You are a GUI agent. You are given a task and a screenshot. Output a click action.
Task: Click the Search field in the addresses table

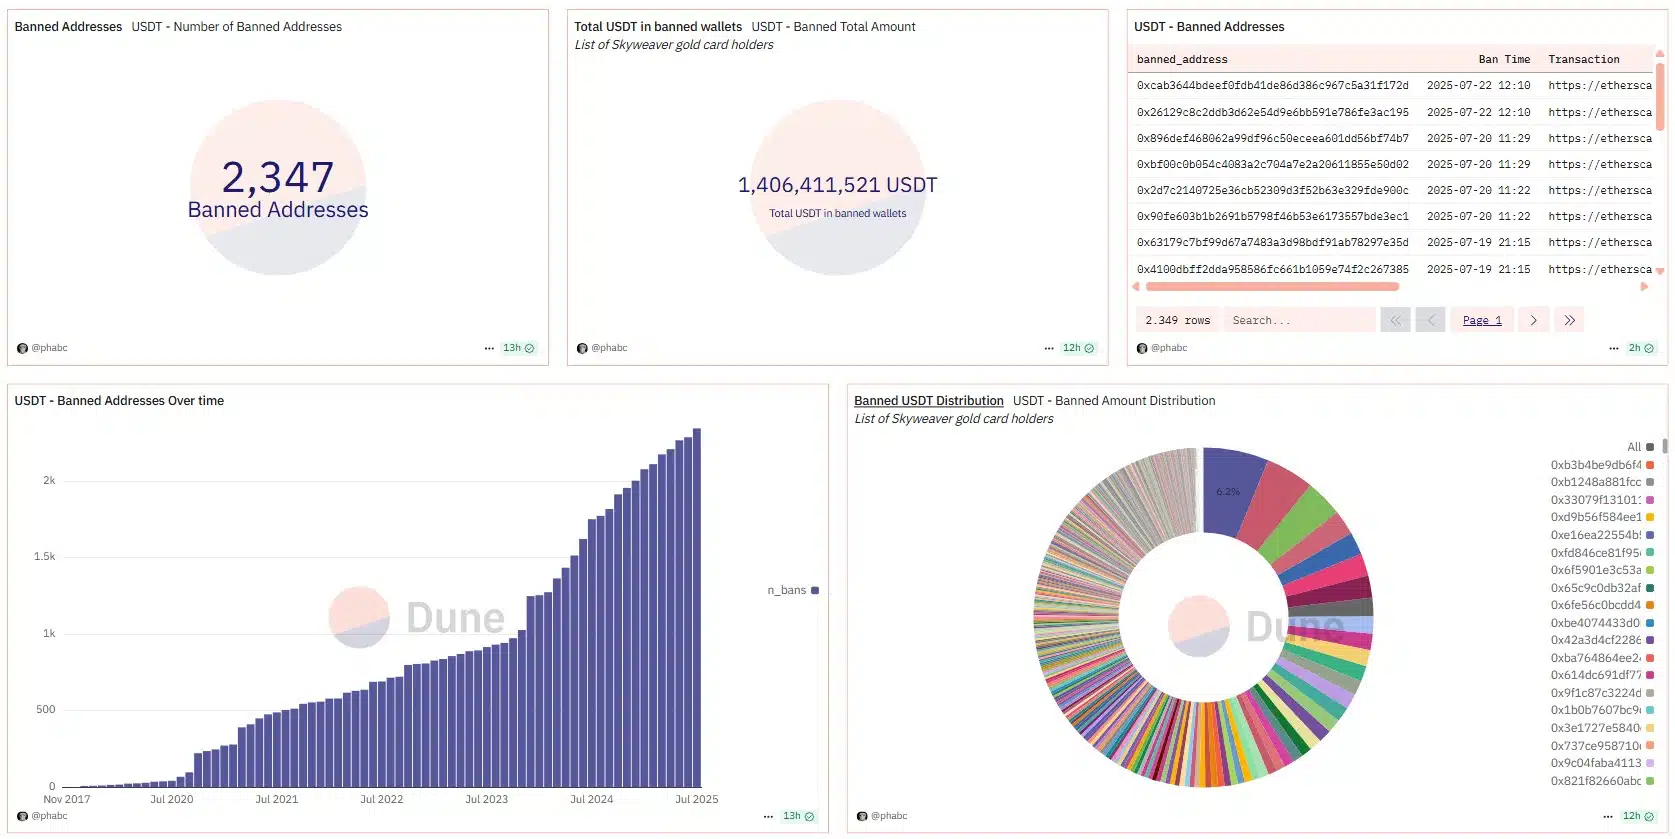pos(1299,321)
